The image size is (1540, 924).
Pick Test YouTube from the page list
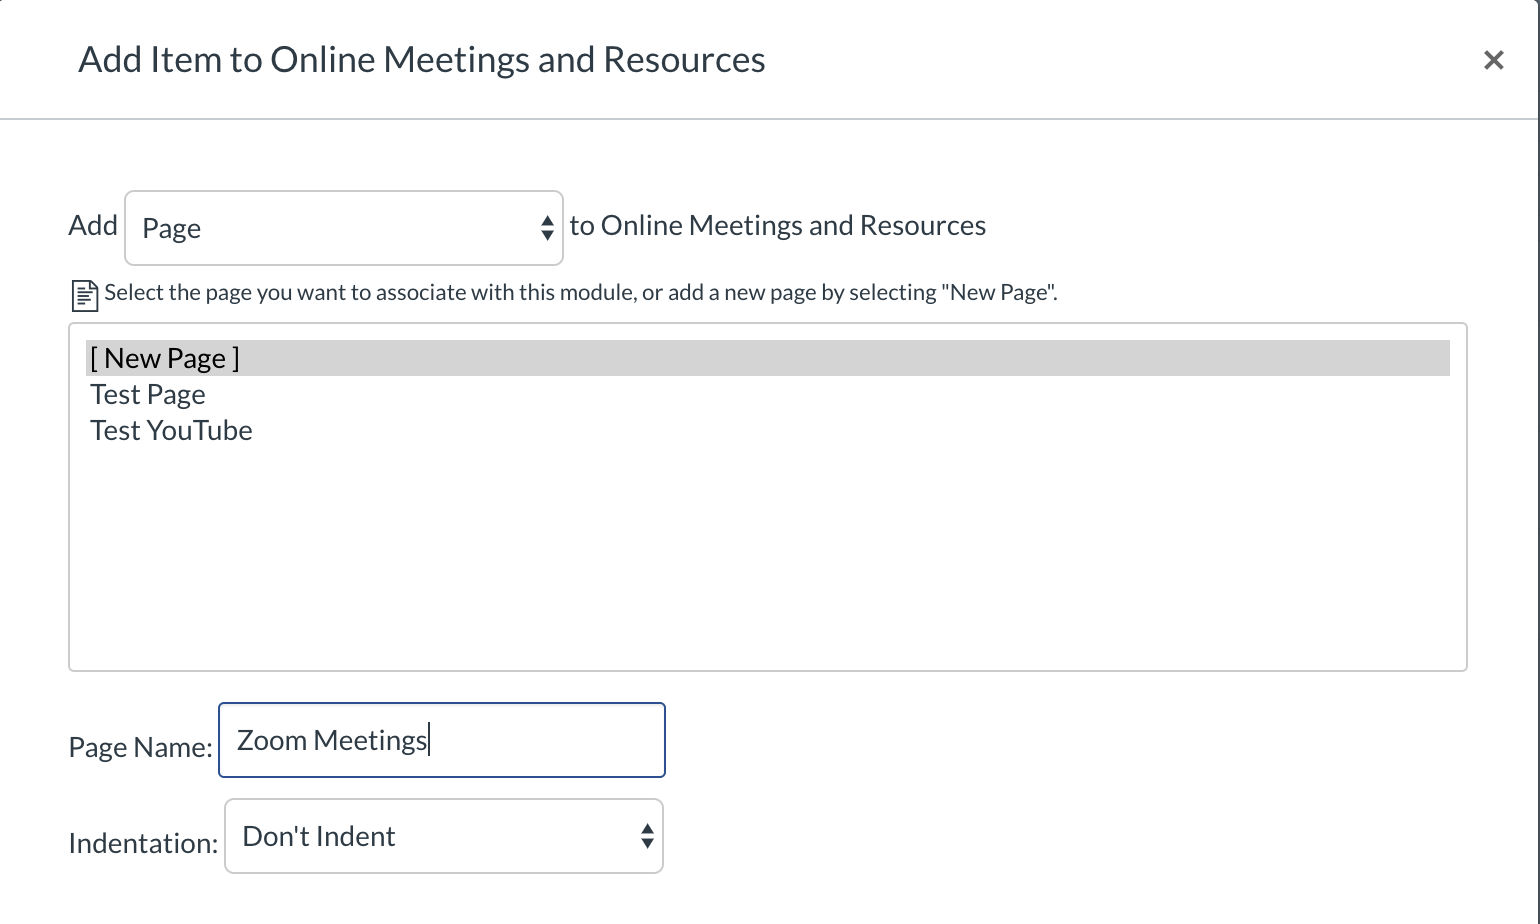coord(171,430)
